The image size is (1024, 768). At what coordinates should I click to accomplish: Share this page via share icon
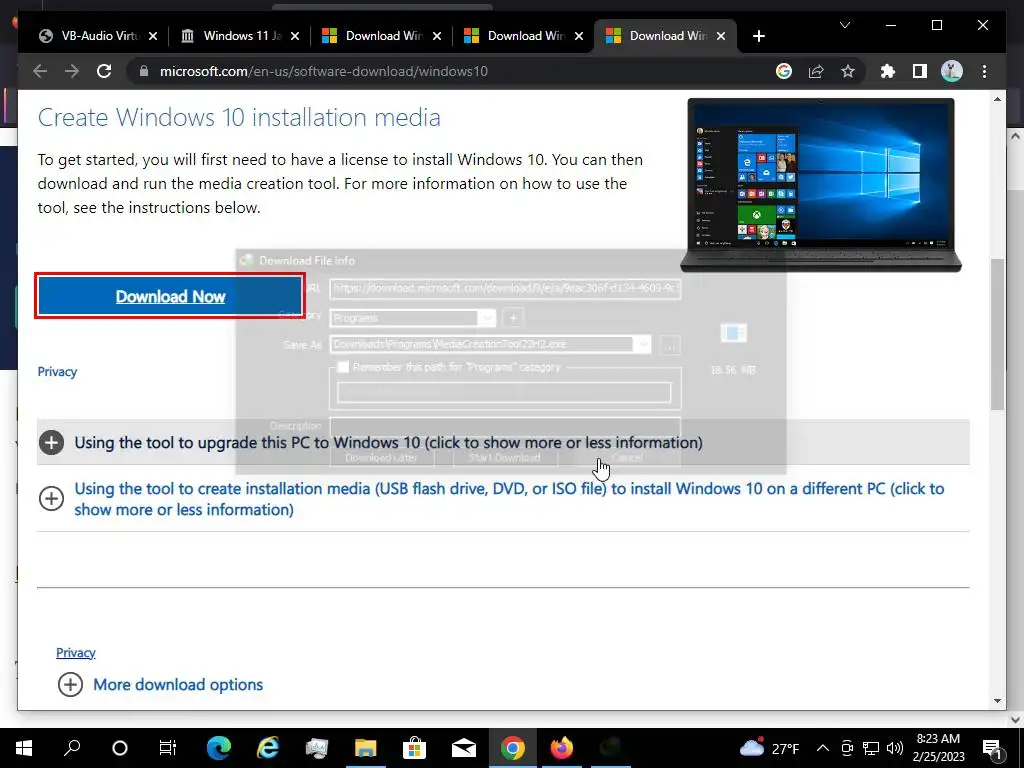click(816, 71)
